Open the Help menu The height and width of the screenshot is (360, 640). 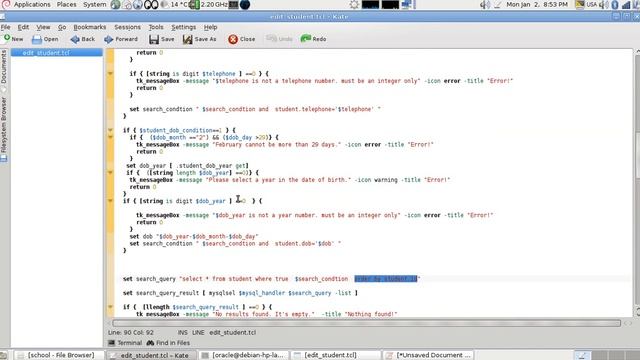tap(211, 27)
